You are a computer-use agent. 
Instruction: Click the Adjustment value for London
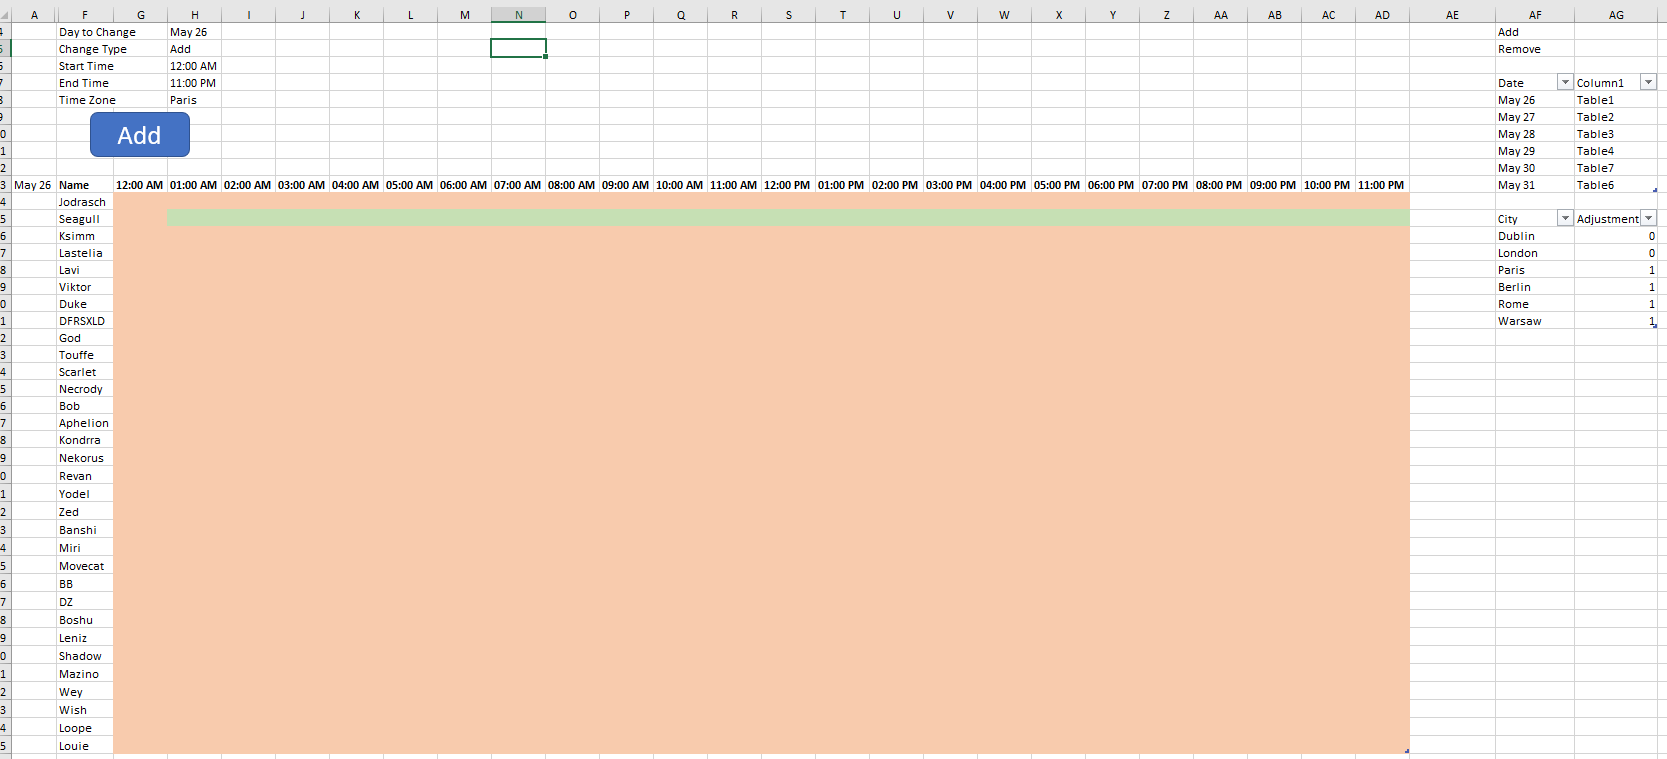(x=1616, y=253)
